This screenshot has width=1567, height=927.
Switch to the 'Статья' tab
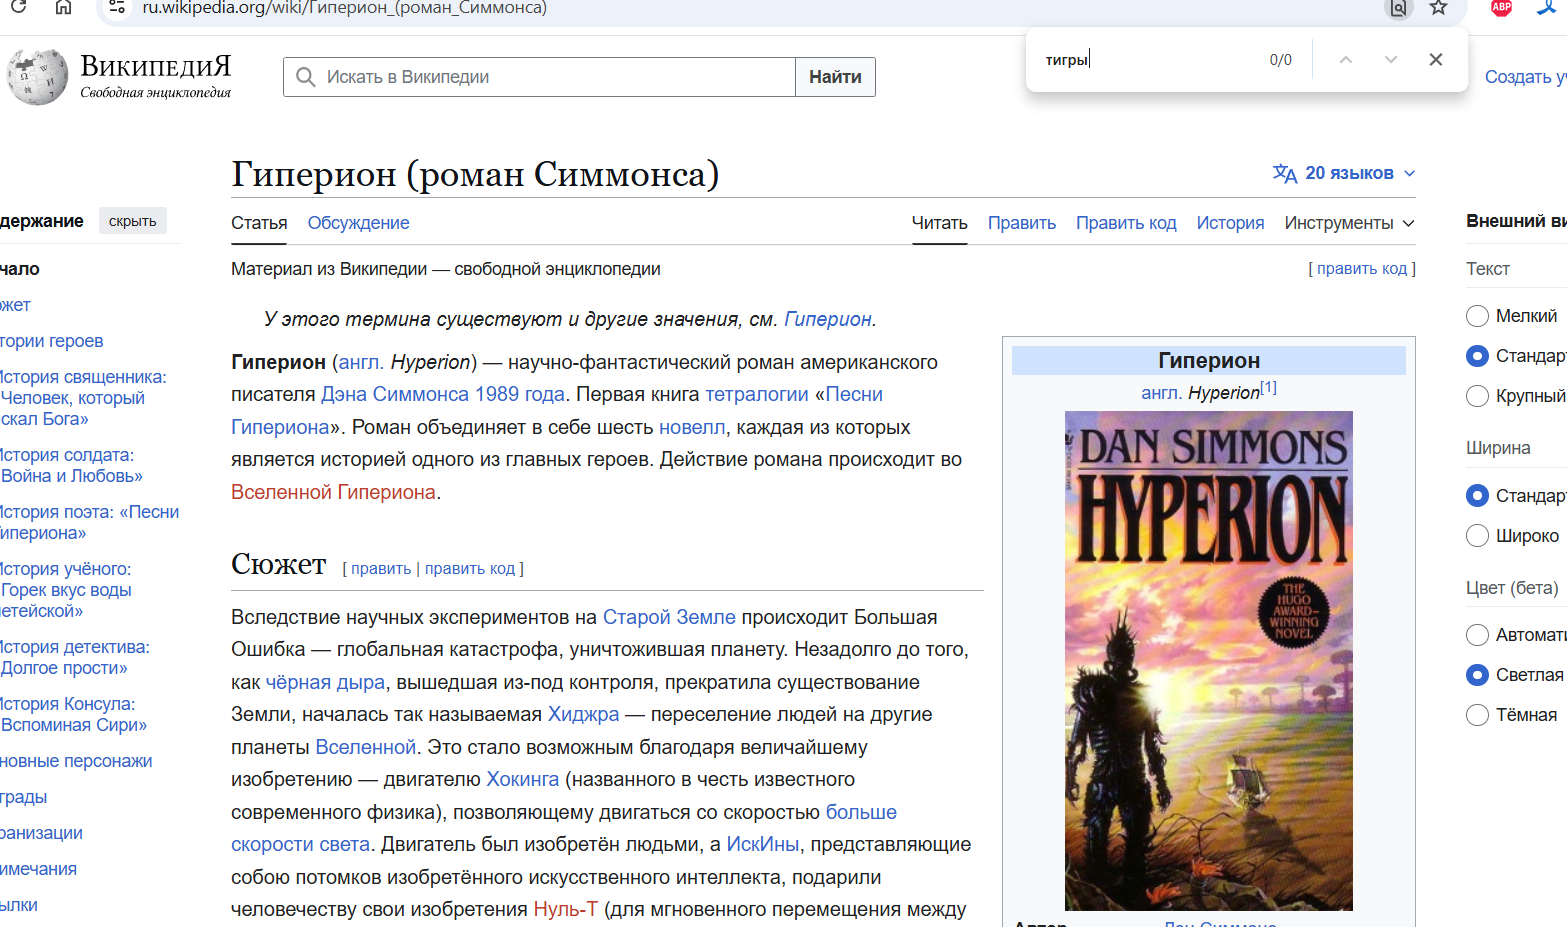click(259, 223)
